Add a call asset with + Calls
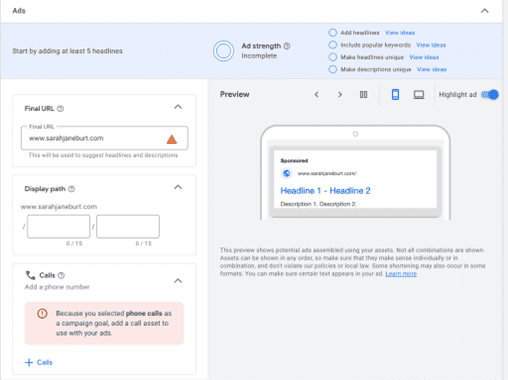 click(39, 362)
